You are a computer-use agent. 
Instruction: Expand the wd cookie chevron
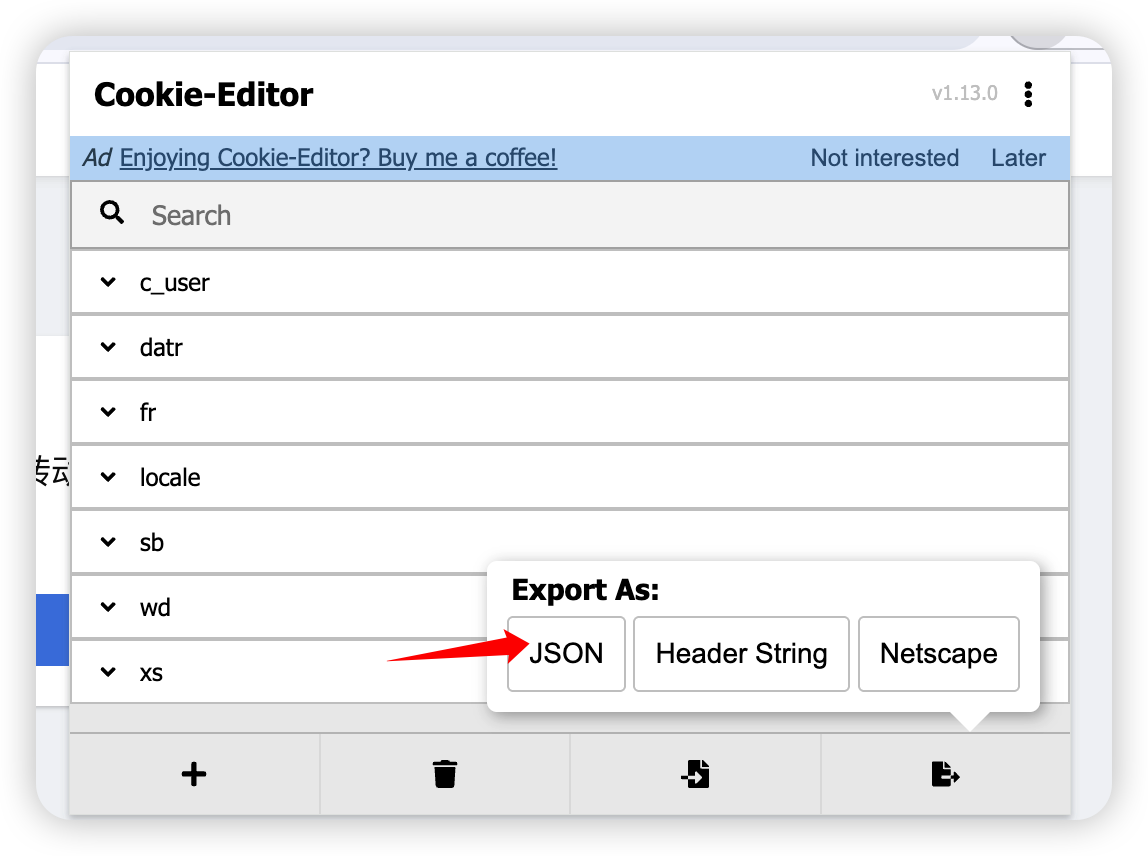click(108, 607)
